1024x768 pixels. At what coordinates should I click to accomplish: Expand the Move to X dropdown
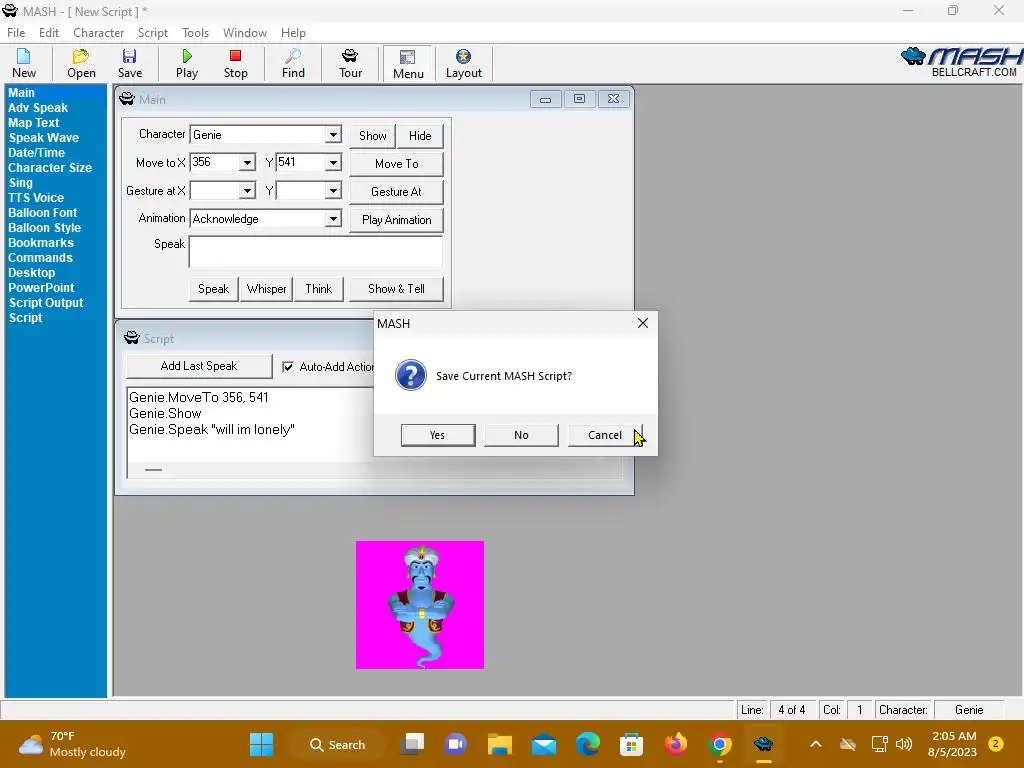pos(247,163)
